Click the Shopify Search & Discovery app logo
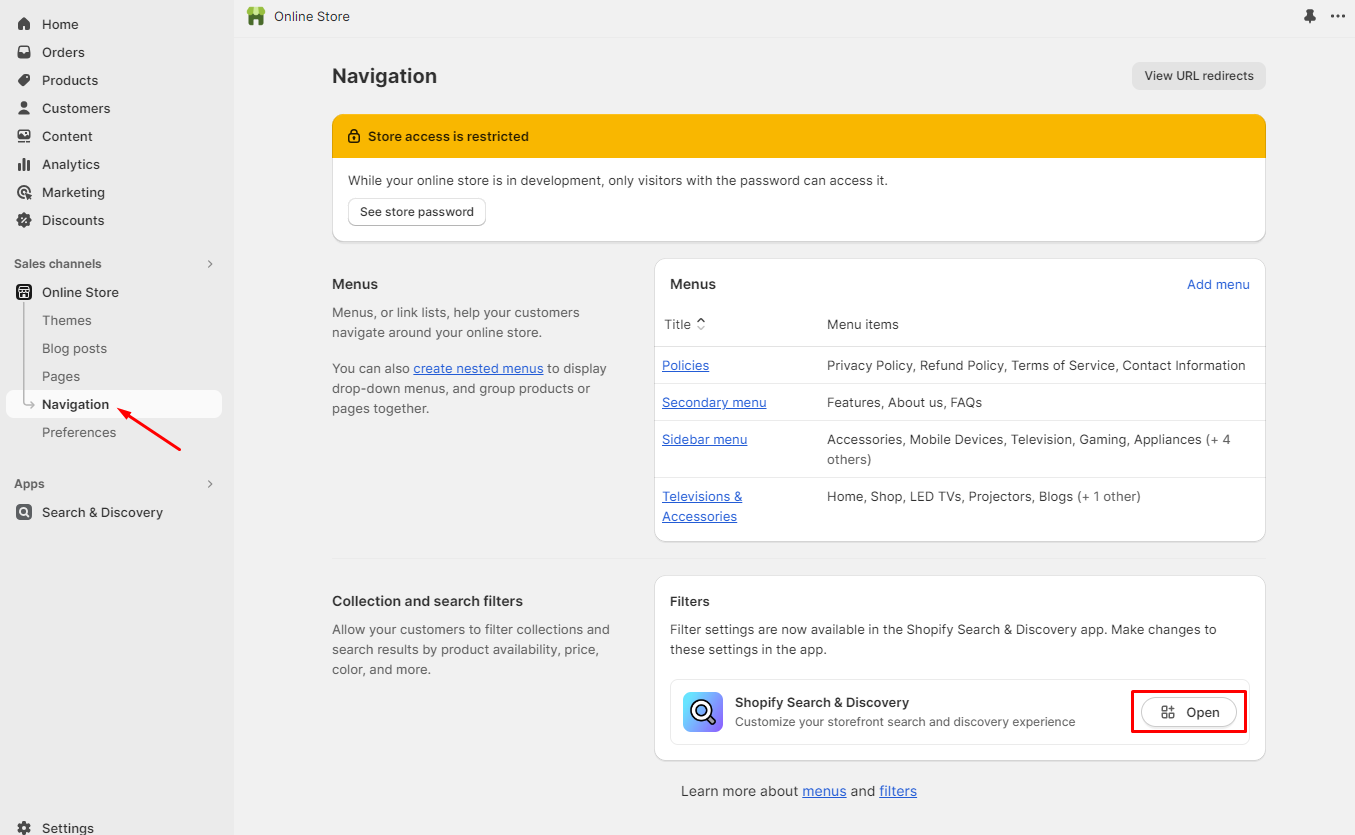This screenshot has width=1355, height=835. (x=702, y=712)
